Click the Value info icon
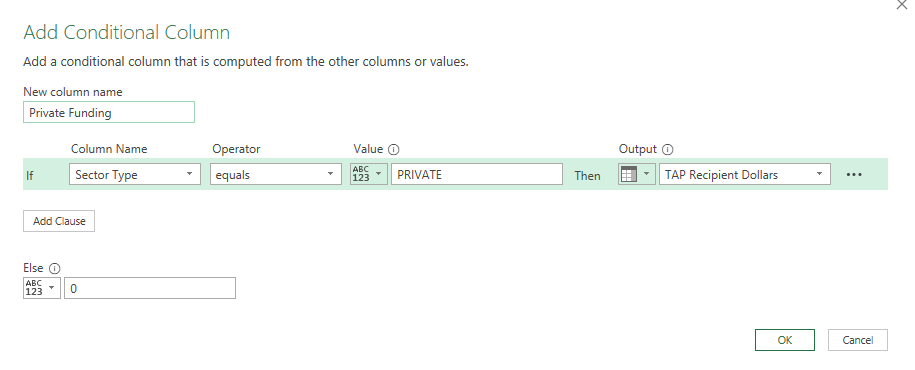915x370 pixels. (394, 149)
